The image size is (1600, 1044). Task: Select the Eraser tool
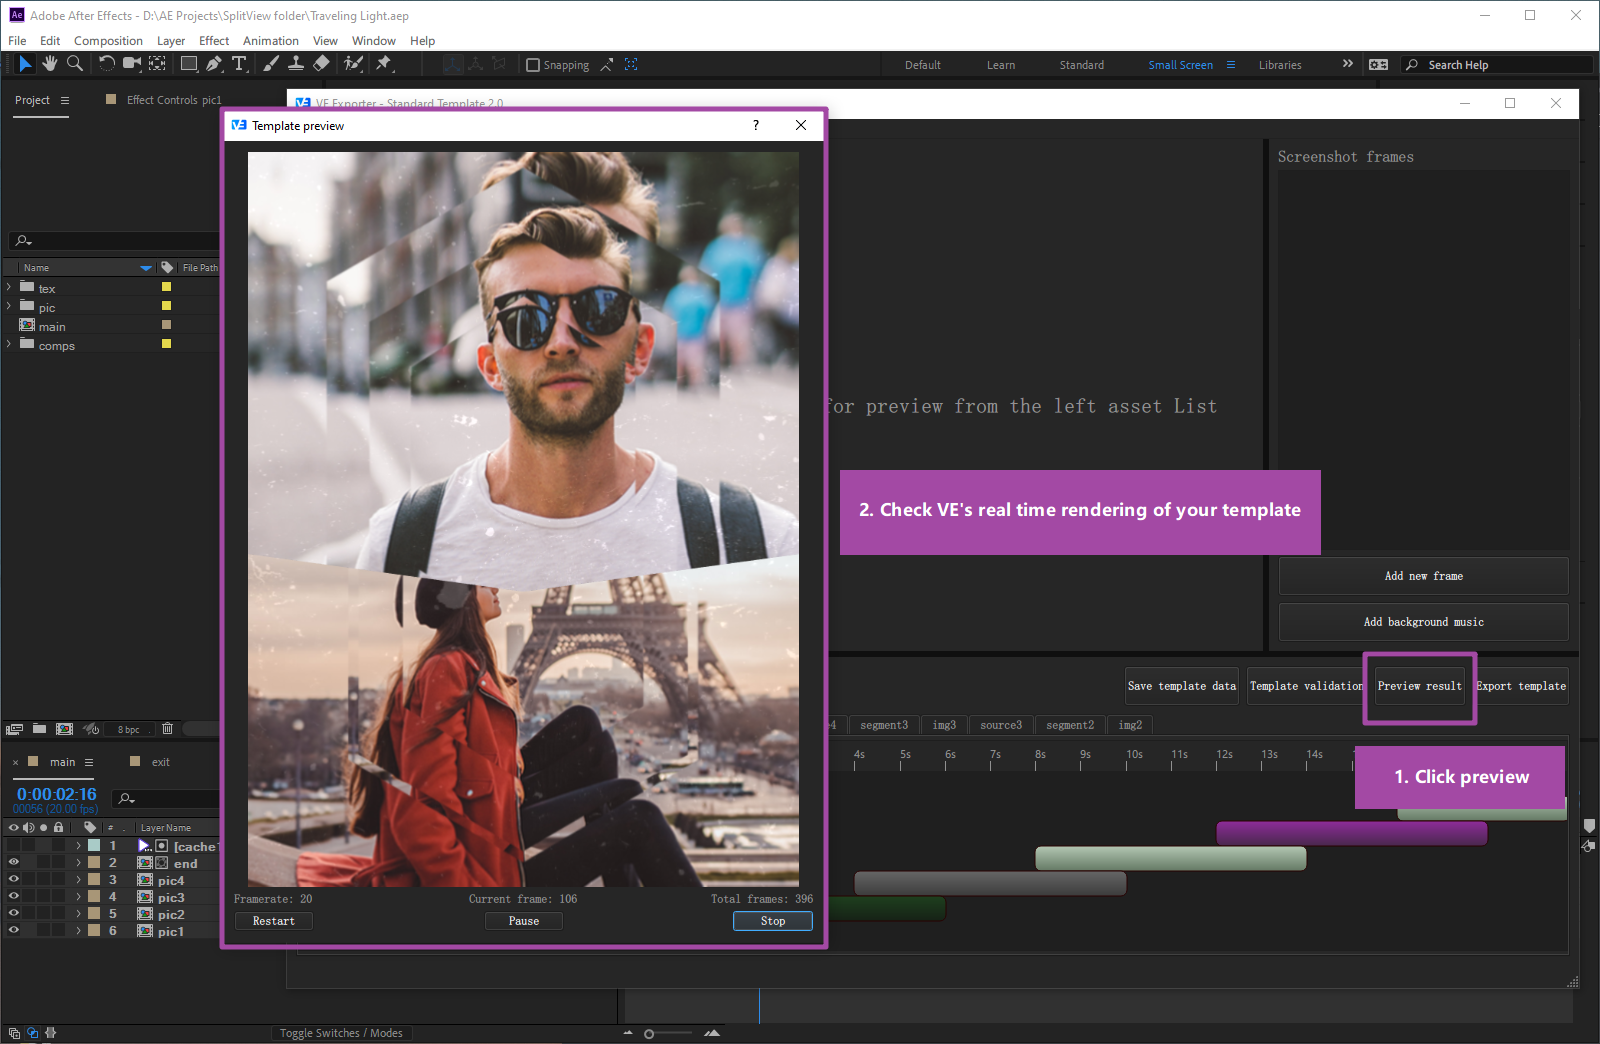(321, 64)
